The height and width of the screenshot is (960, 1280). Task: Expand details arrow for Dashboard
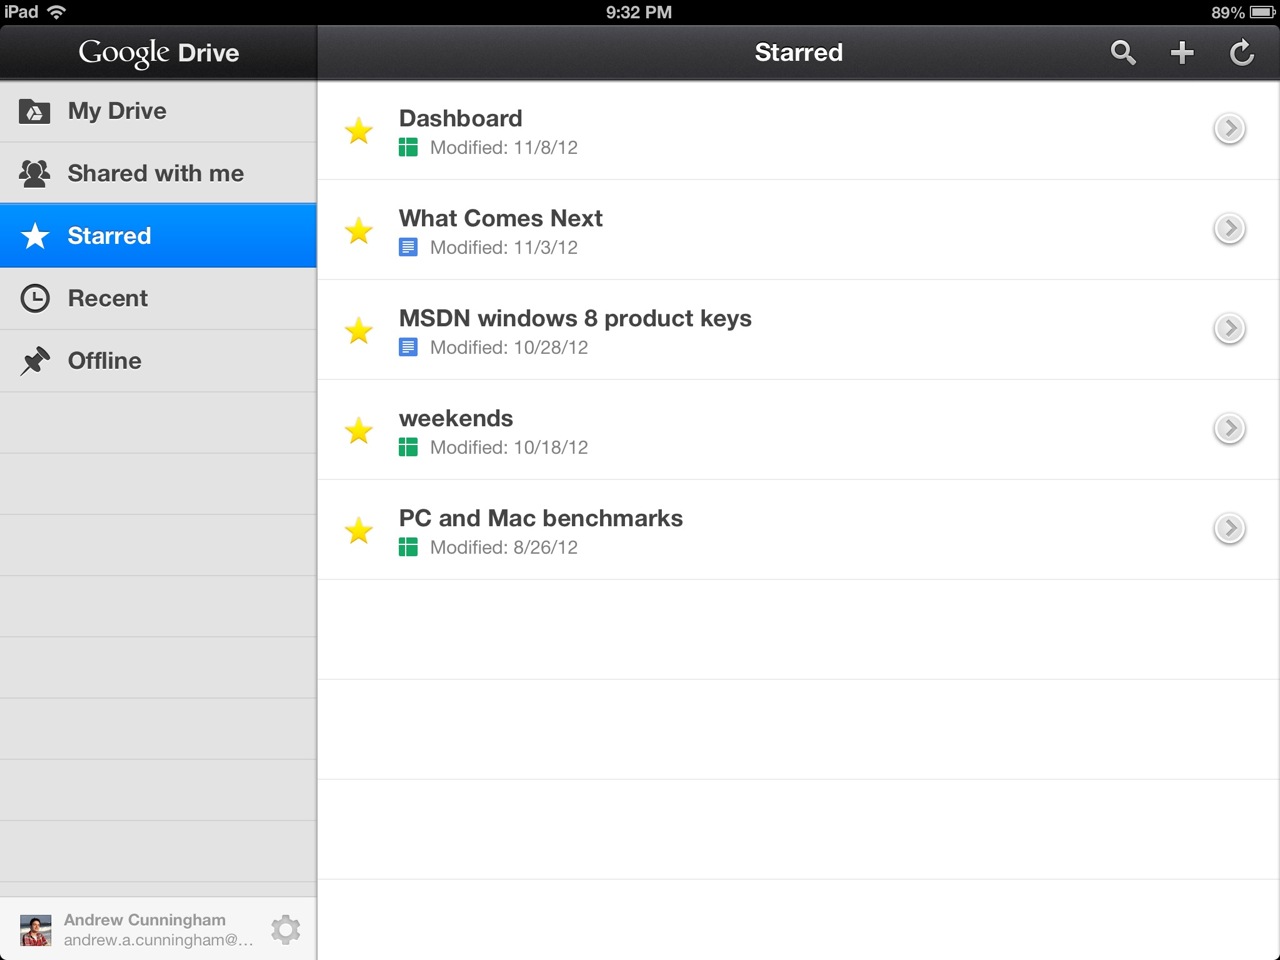[x=1229, y=129]
